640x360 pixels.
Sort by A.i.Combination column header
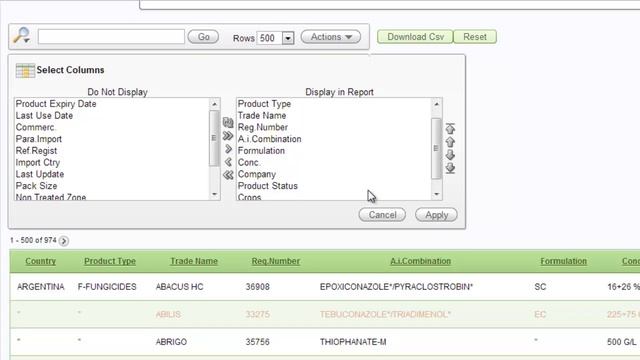[420, 261]
